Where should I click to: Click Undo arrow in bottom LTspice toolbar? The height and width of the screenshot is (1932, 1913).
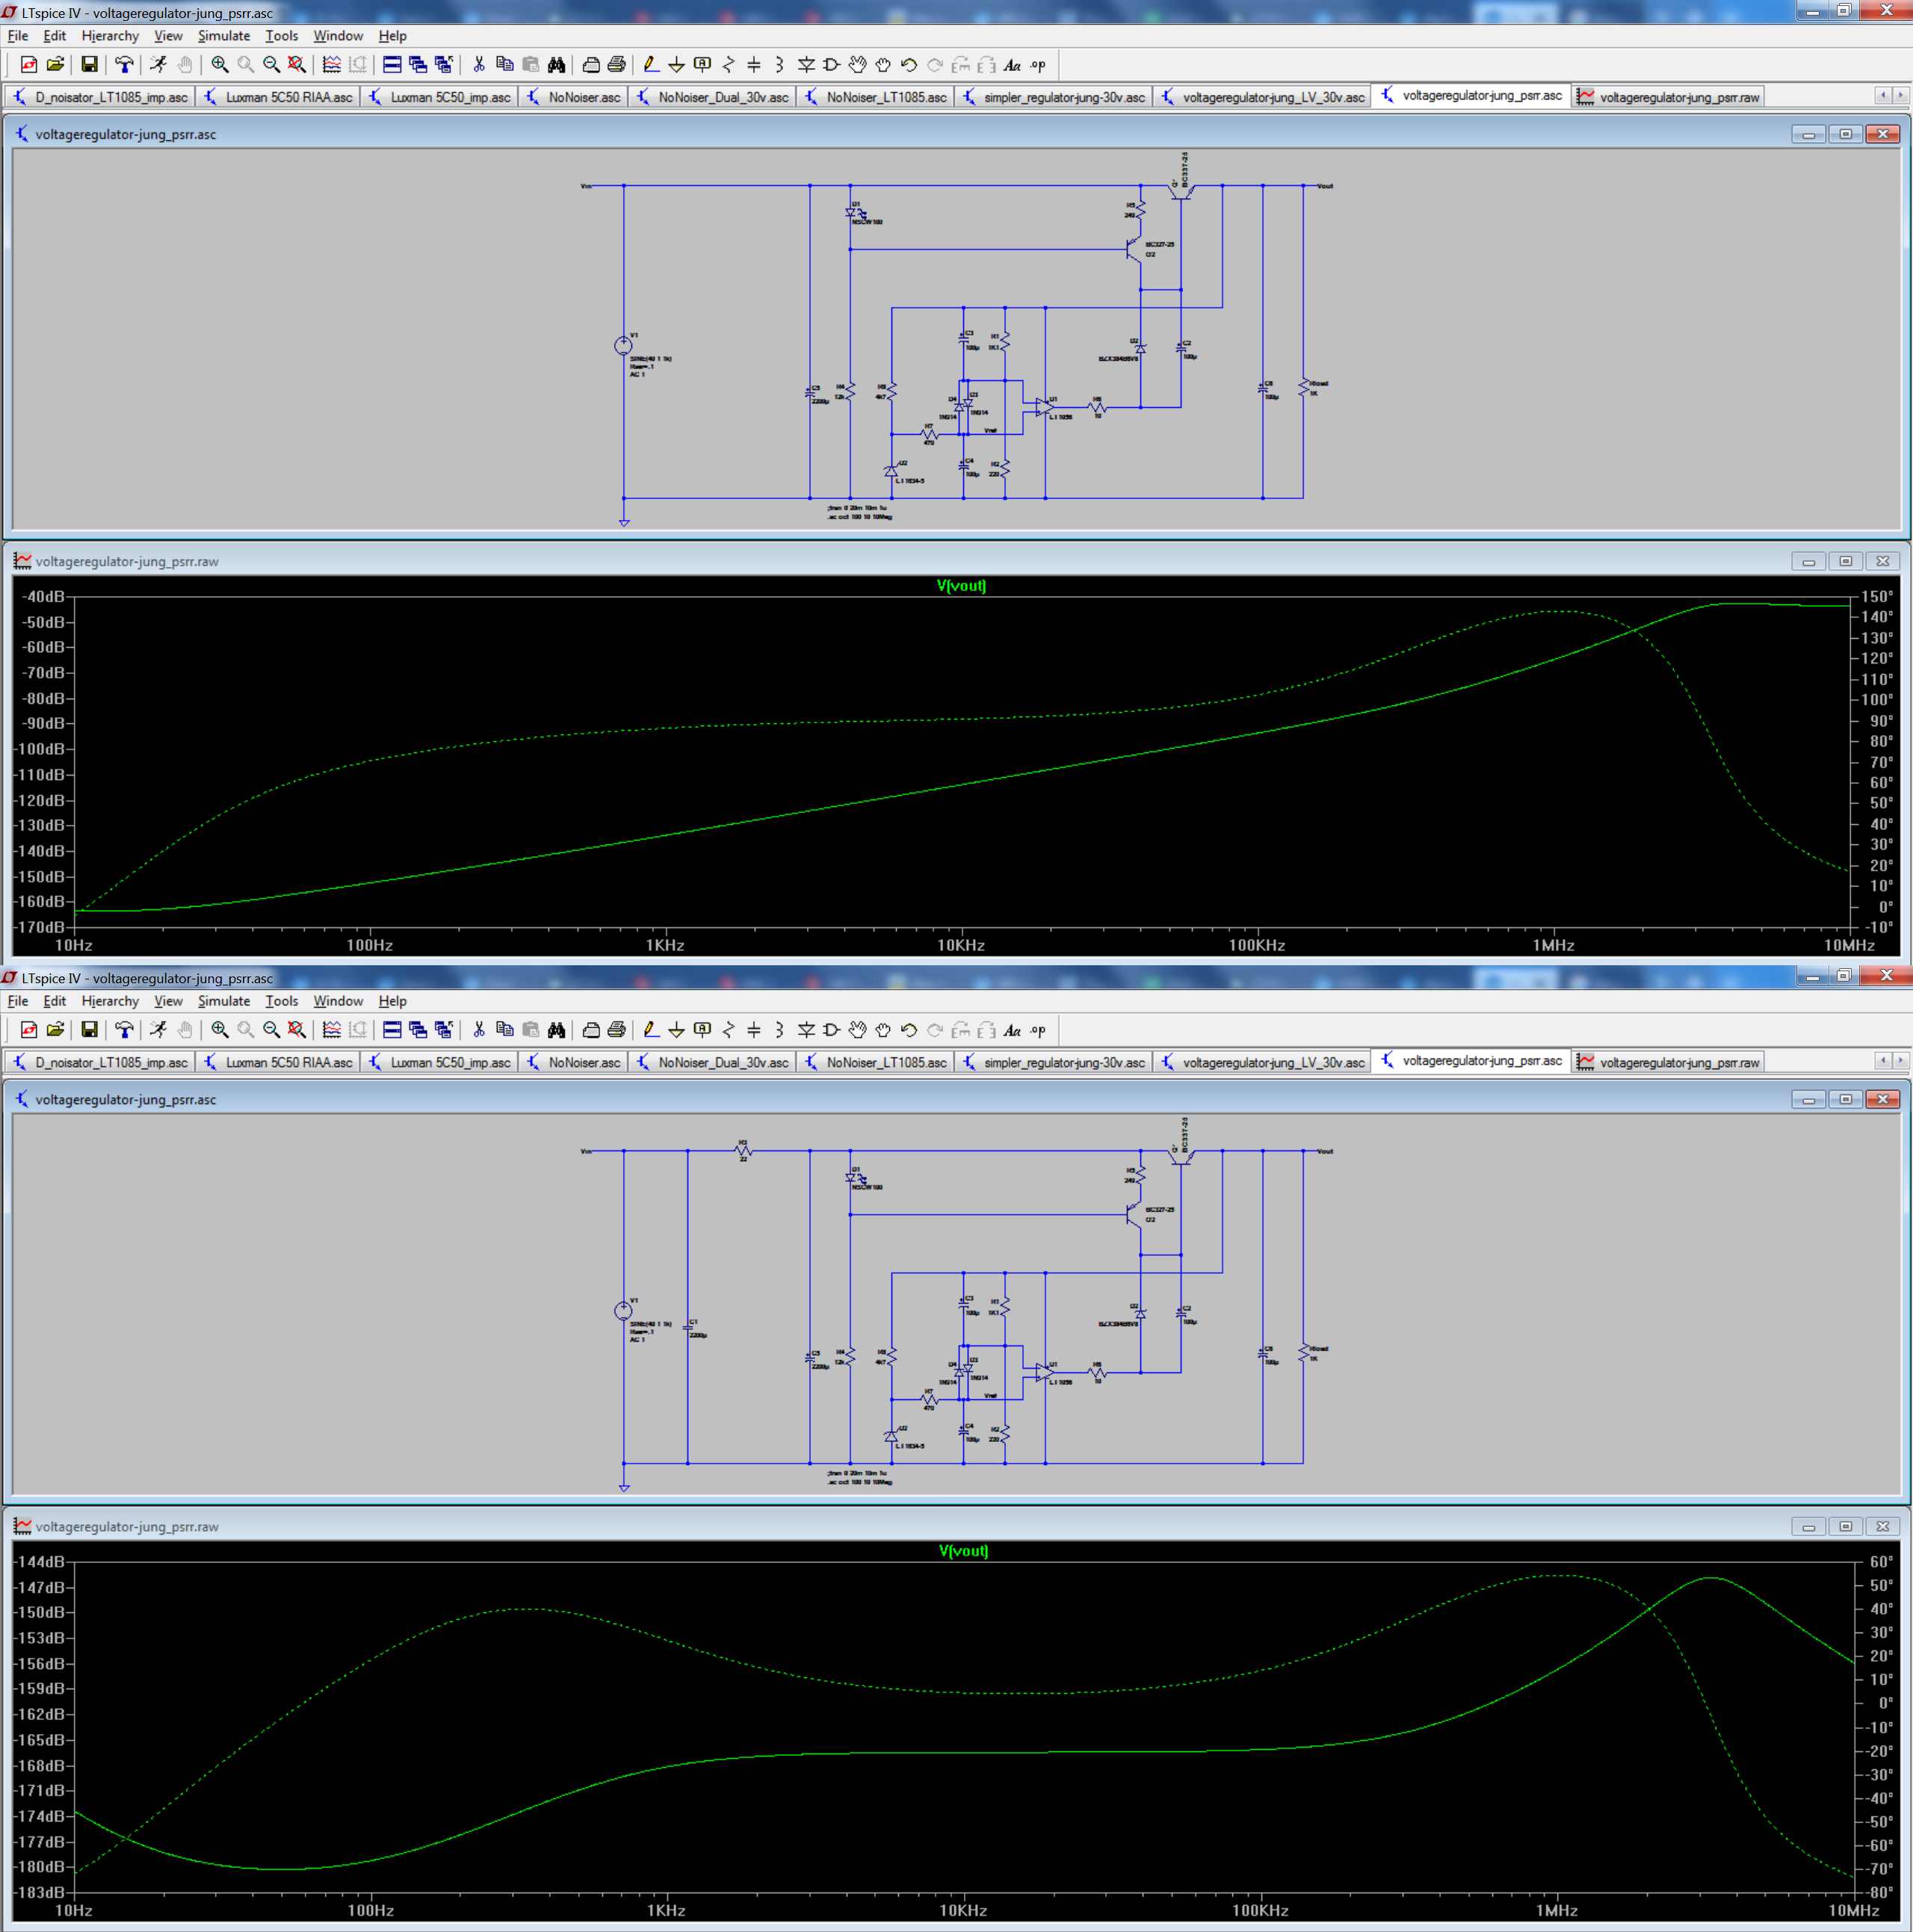pyautogui.click(x=909, y=1030)
